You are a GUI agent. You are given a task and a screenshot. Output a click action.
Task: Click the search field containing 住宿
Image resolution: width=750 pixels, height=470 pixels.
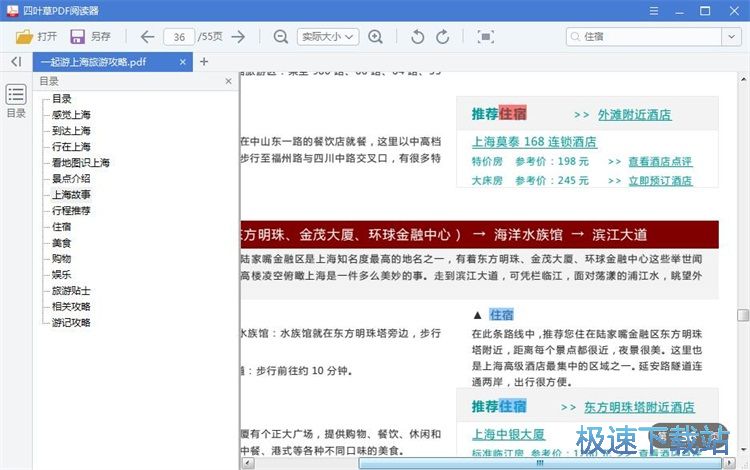(x=644, y=37)
